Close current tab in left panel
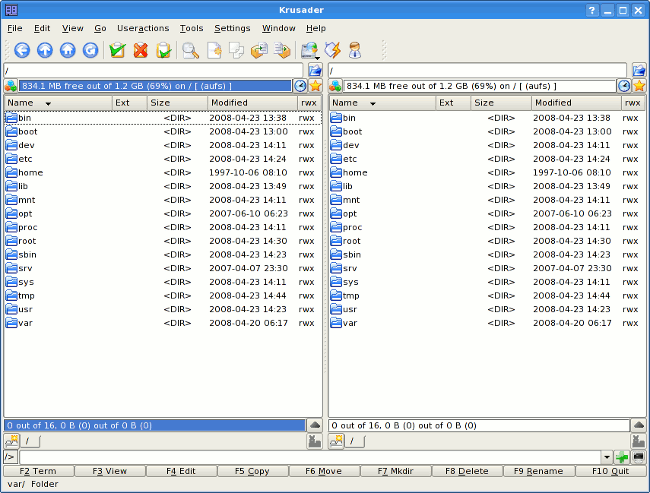 click(315, 441)
